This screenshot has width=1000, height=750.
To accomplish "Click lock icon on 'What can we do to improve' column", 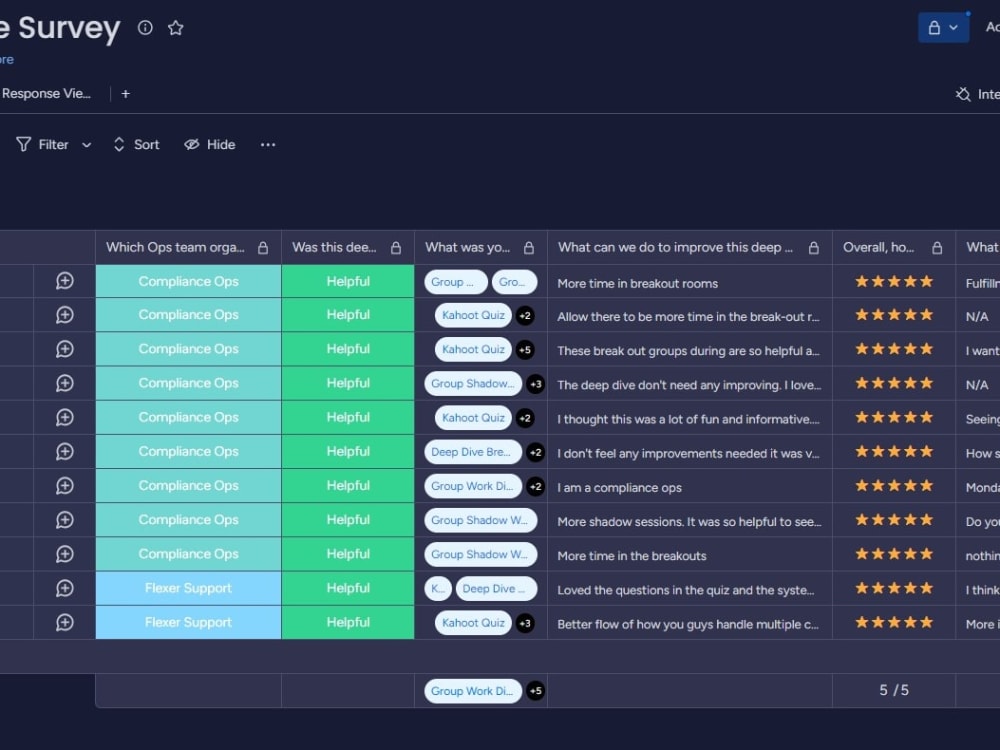I will (814, 248).
